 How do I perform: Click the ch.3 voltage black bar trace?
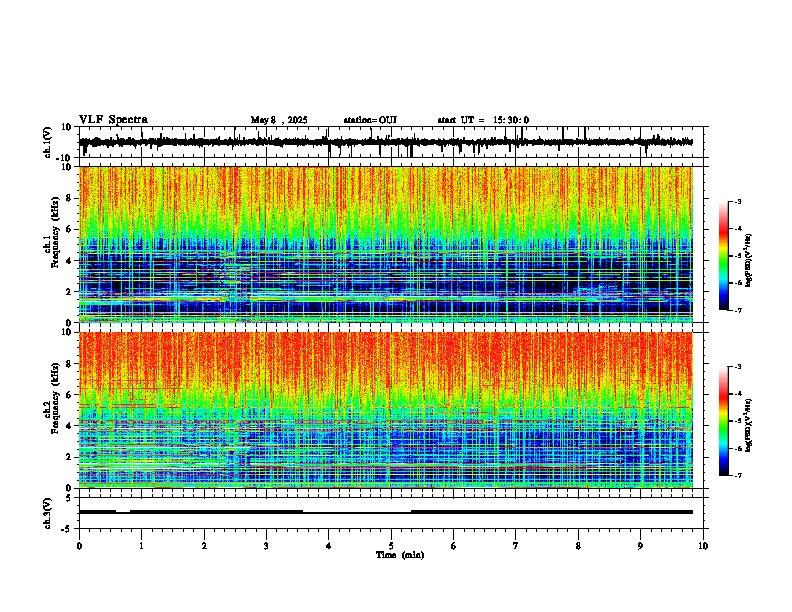pyautogui.click(x=385, y=512)
